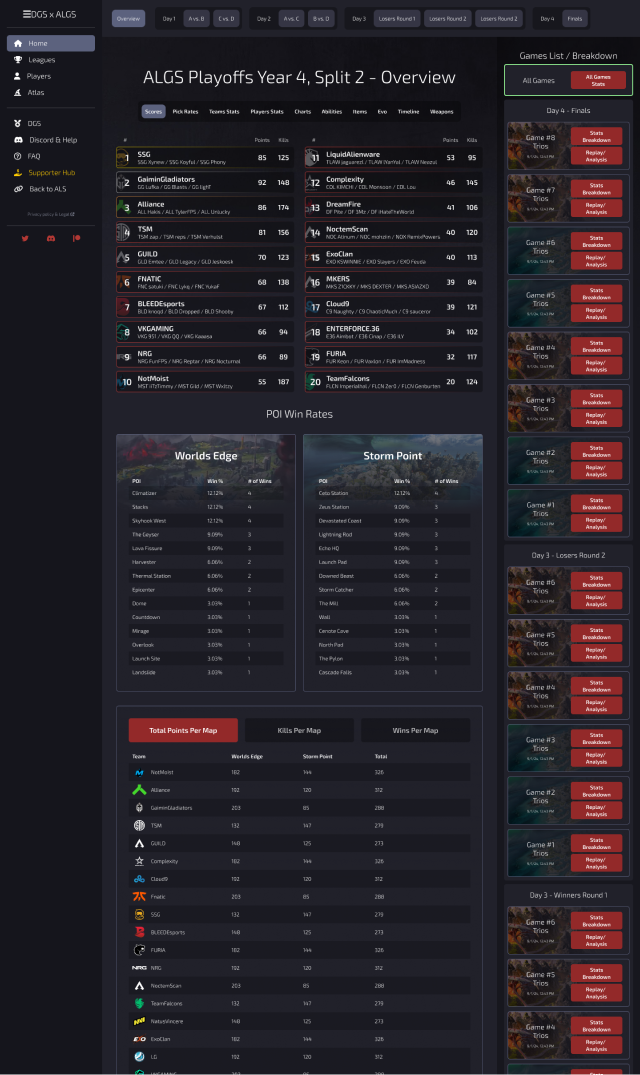This screenshot has width=640, height=1075.
Task: Select the Scores sub-tab
Action: [x=153, y=111]
